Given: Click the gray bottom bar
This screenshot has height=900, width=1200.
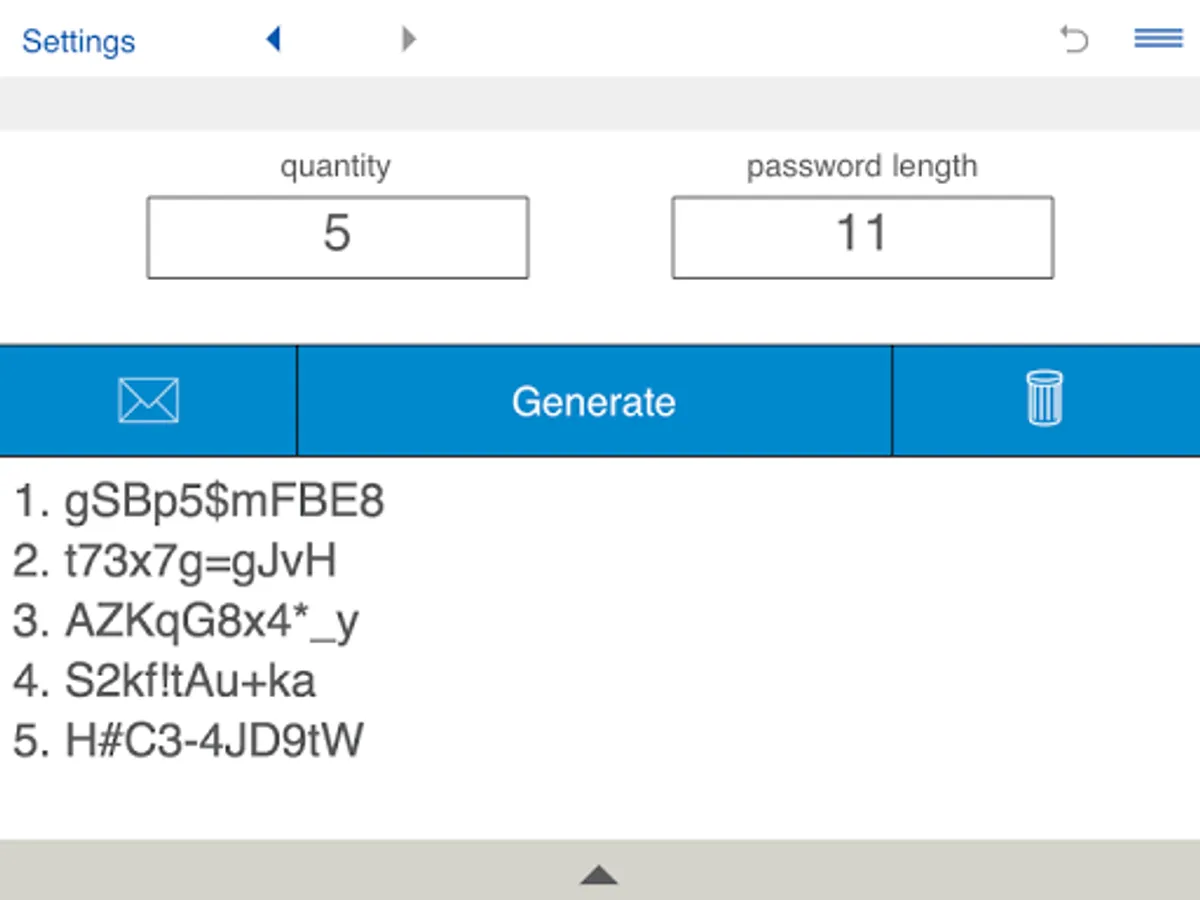Looking at the screenshot, I should coord(600,870).
